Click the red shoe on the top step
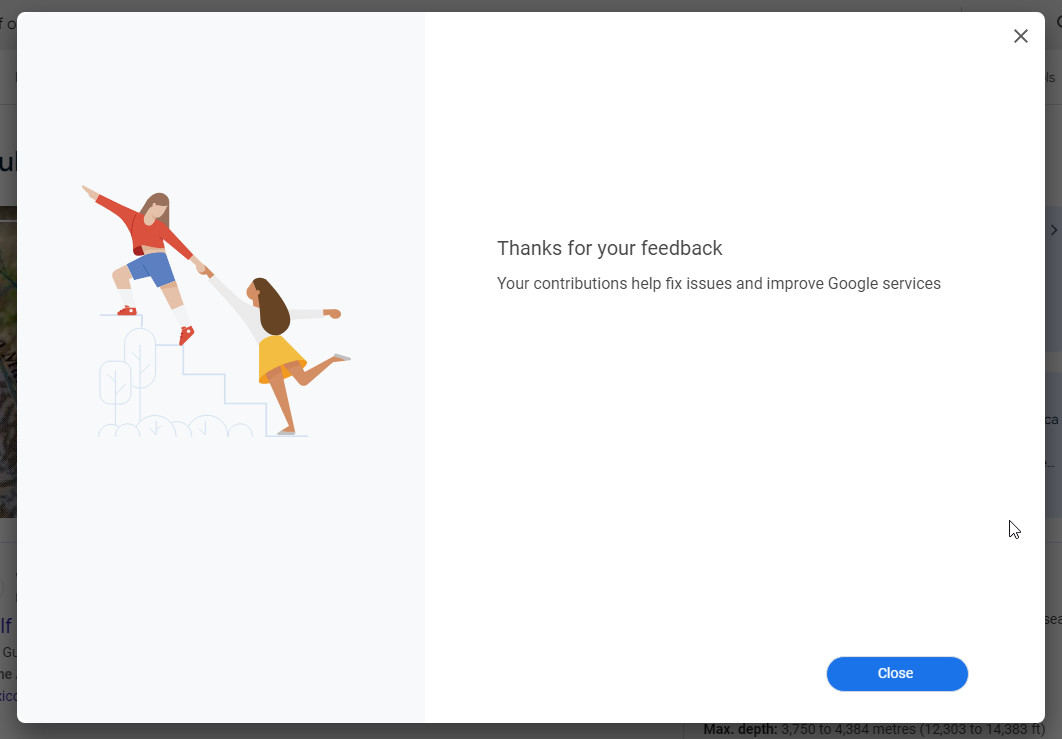Viewport: 1062px width, 739px height. point(127,311)
